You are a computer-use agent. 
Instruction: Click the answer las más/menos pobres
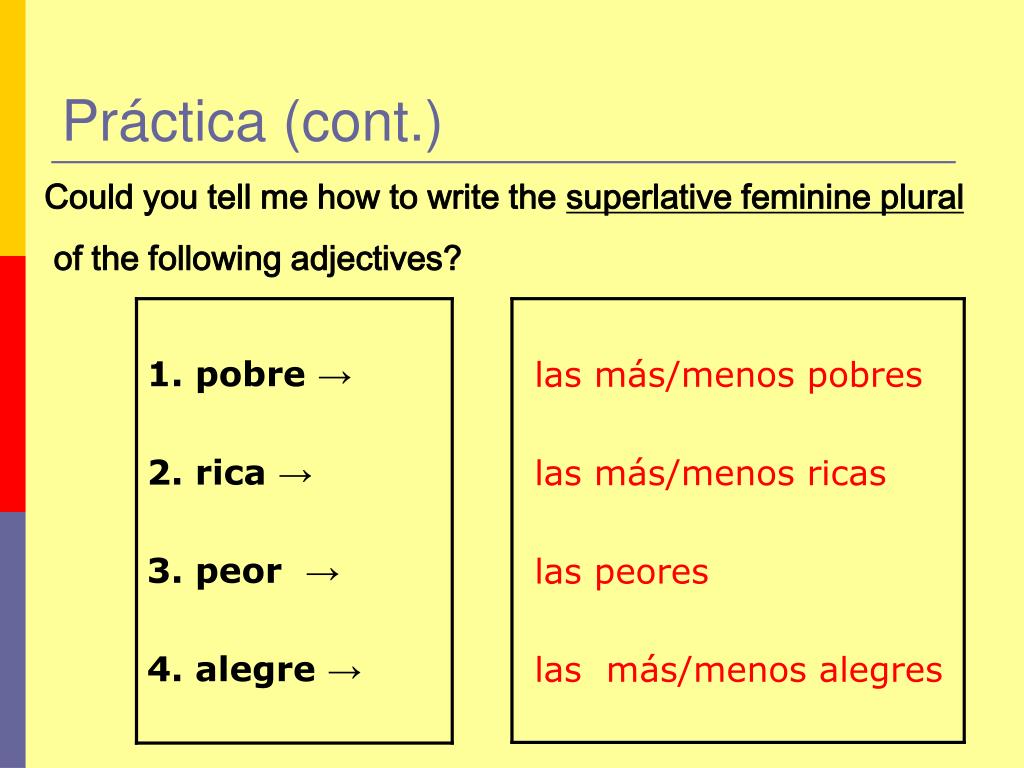pyautogui.click(x=729, y=376)
